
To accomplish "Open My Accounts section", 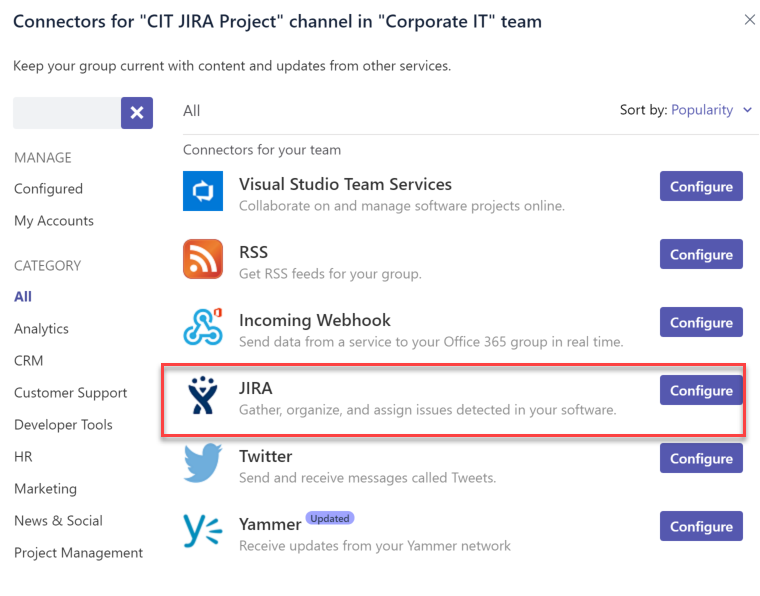I will 54,221.
